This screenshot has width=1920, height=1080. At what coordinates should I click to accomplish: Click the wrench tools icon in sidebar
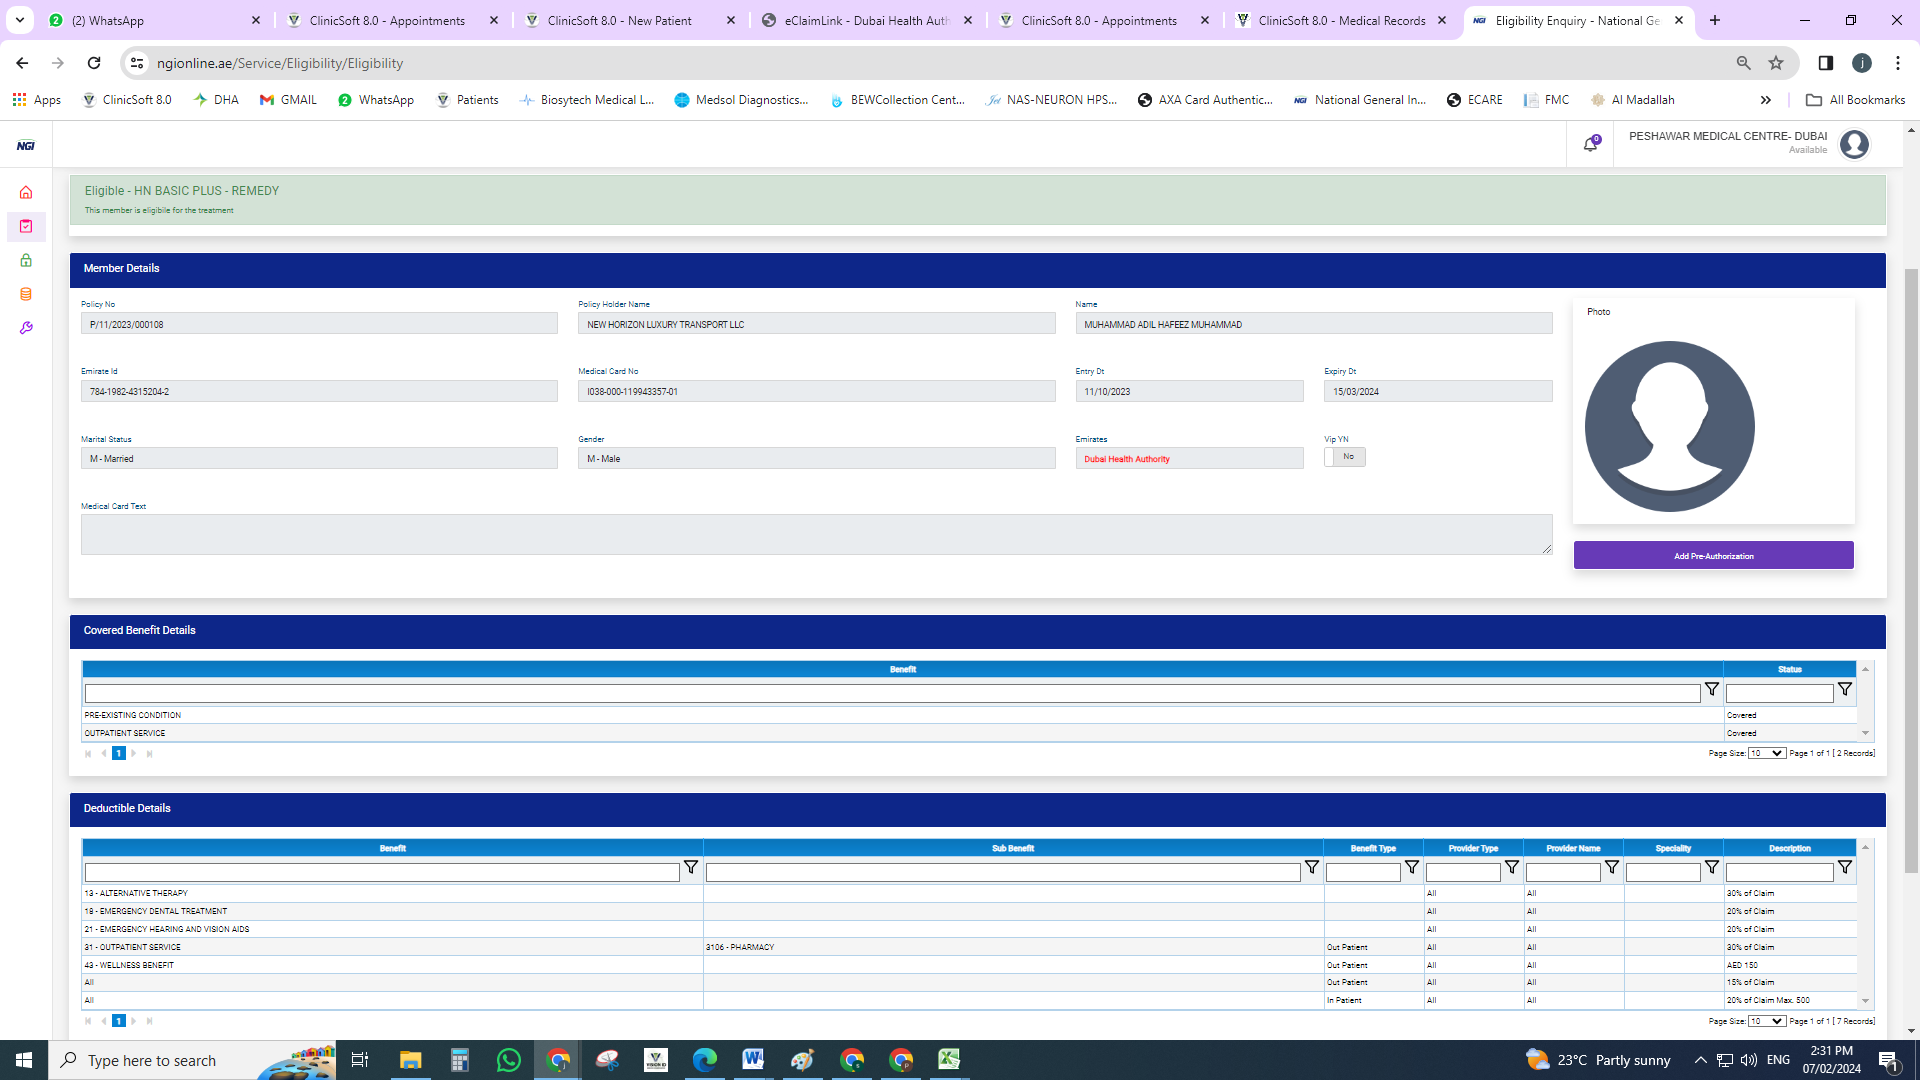pyautogui.click(x=26, y=328)
